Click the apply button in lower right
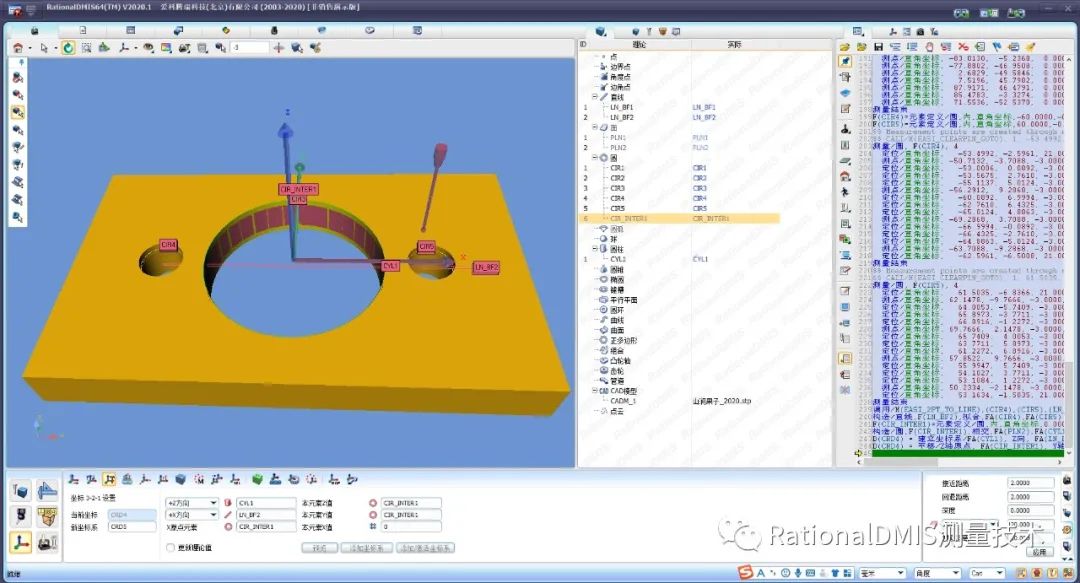This screenshot has width=1080, height=583. [1039, 552]
